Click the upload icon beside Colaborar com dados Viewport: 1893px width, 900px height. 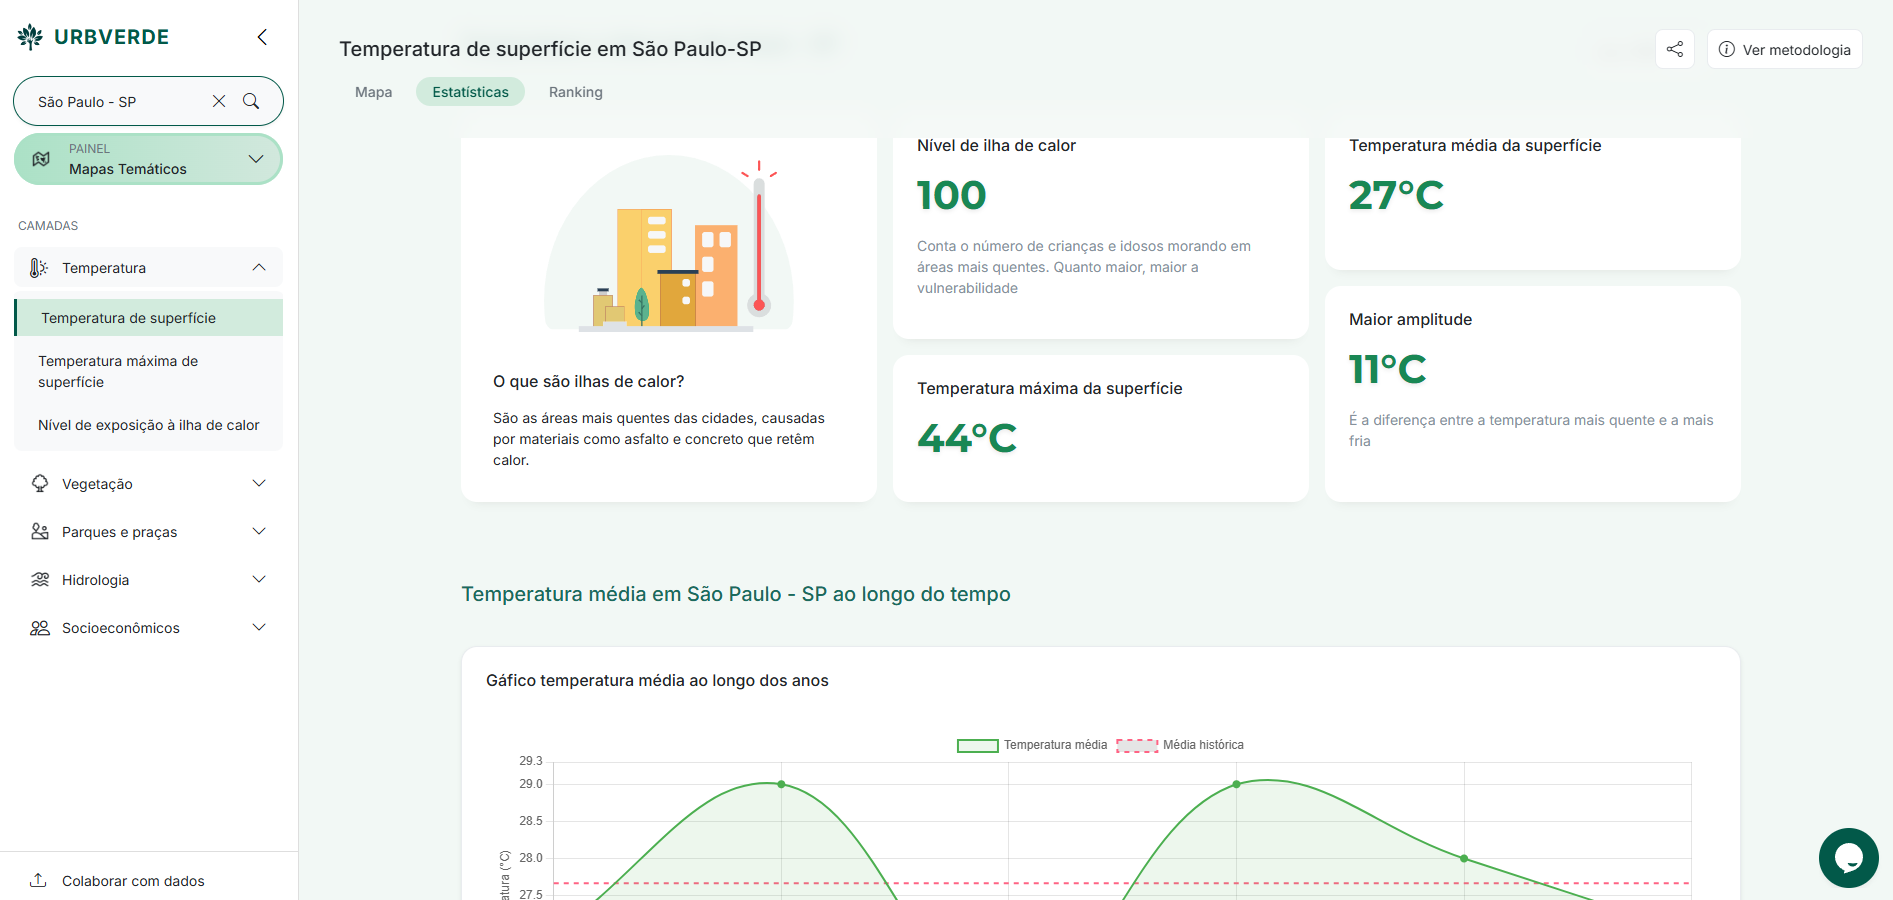38,880
